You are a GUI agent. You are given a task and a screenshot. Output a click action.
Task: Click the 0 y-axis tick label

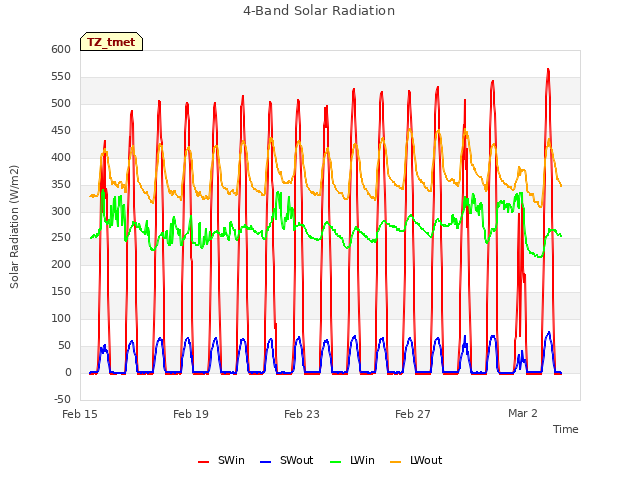pyautogui.click(x=68, y=372)
